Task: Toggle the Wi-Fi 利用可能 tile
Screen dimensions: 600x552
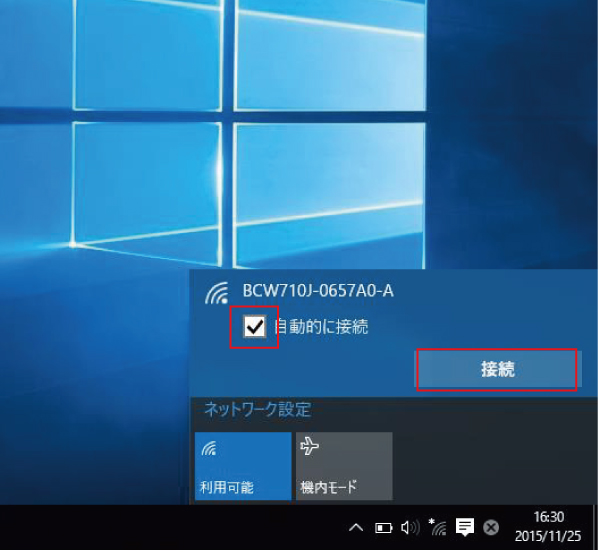Action: [x=243, y=466]
